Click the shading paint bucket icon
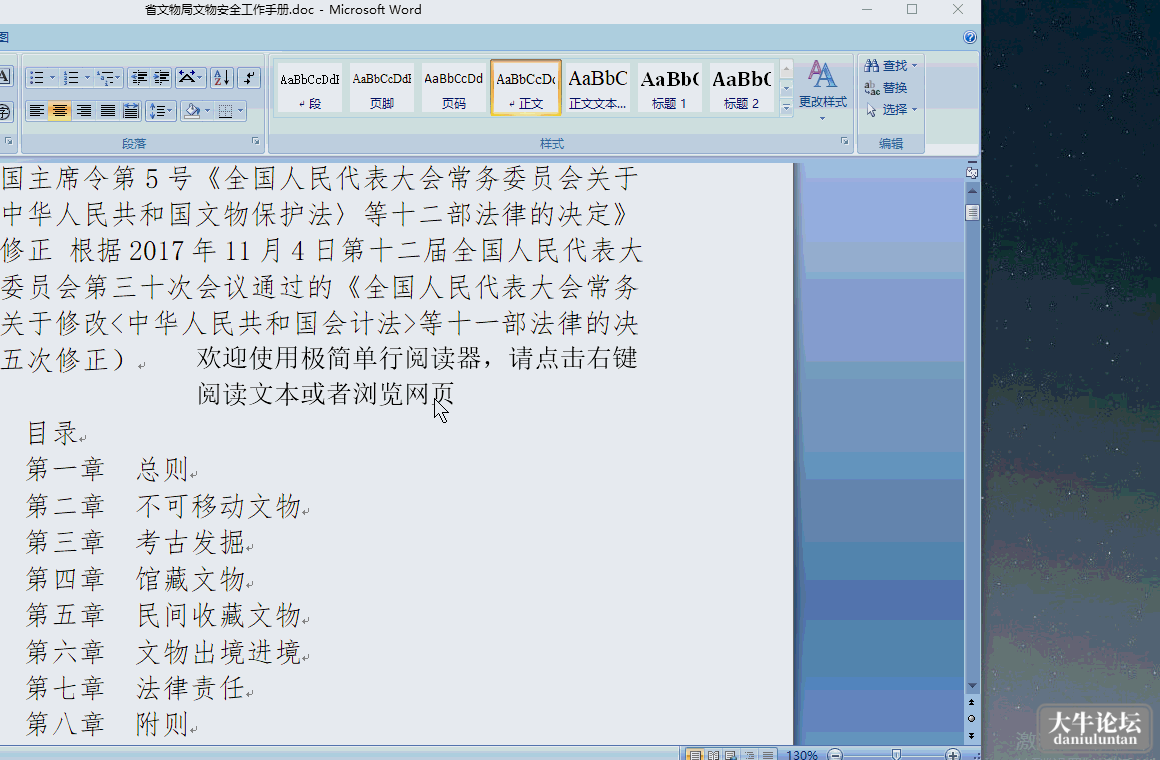 click(x=192, y=111)
